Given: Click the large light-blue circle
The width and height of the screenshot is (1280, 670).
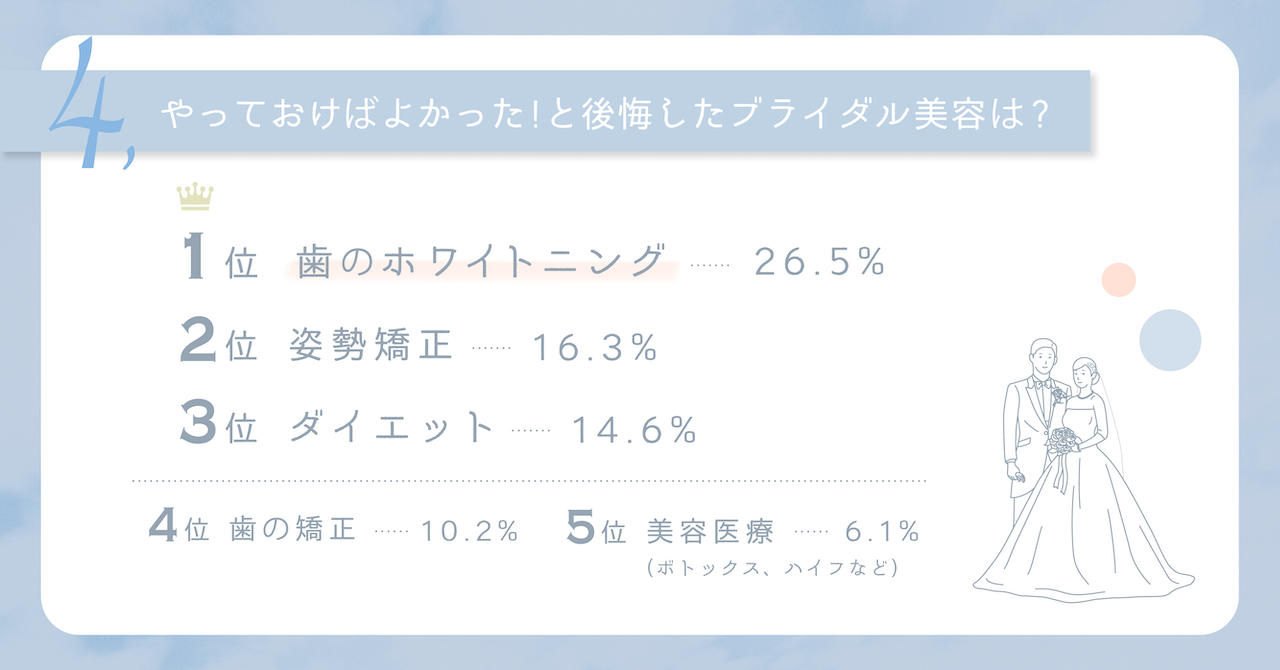Looking at the screenshot, I should (1169, 340).
